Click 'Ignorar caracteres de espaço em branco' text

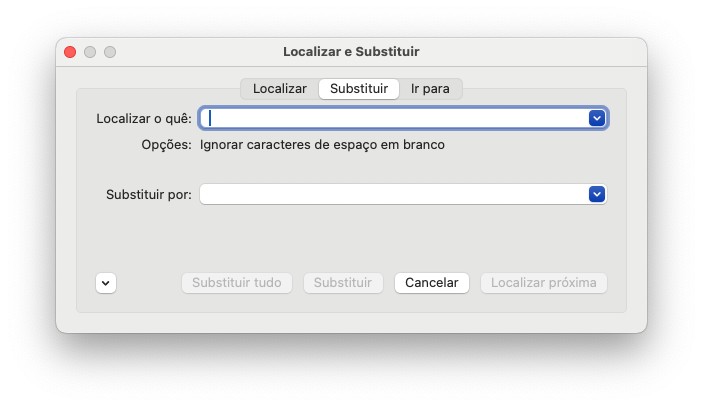coord(322,145)
